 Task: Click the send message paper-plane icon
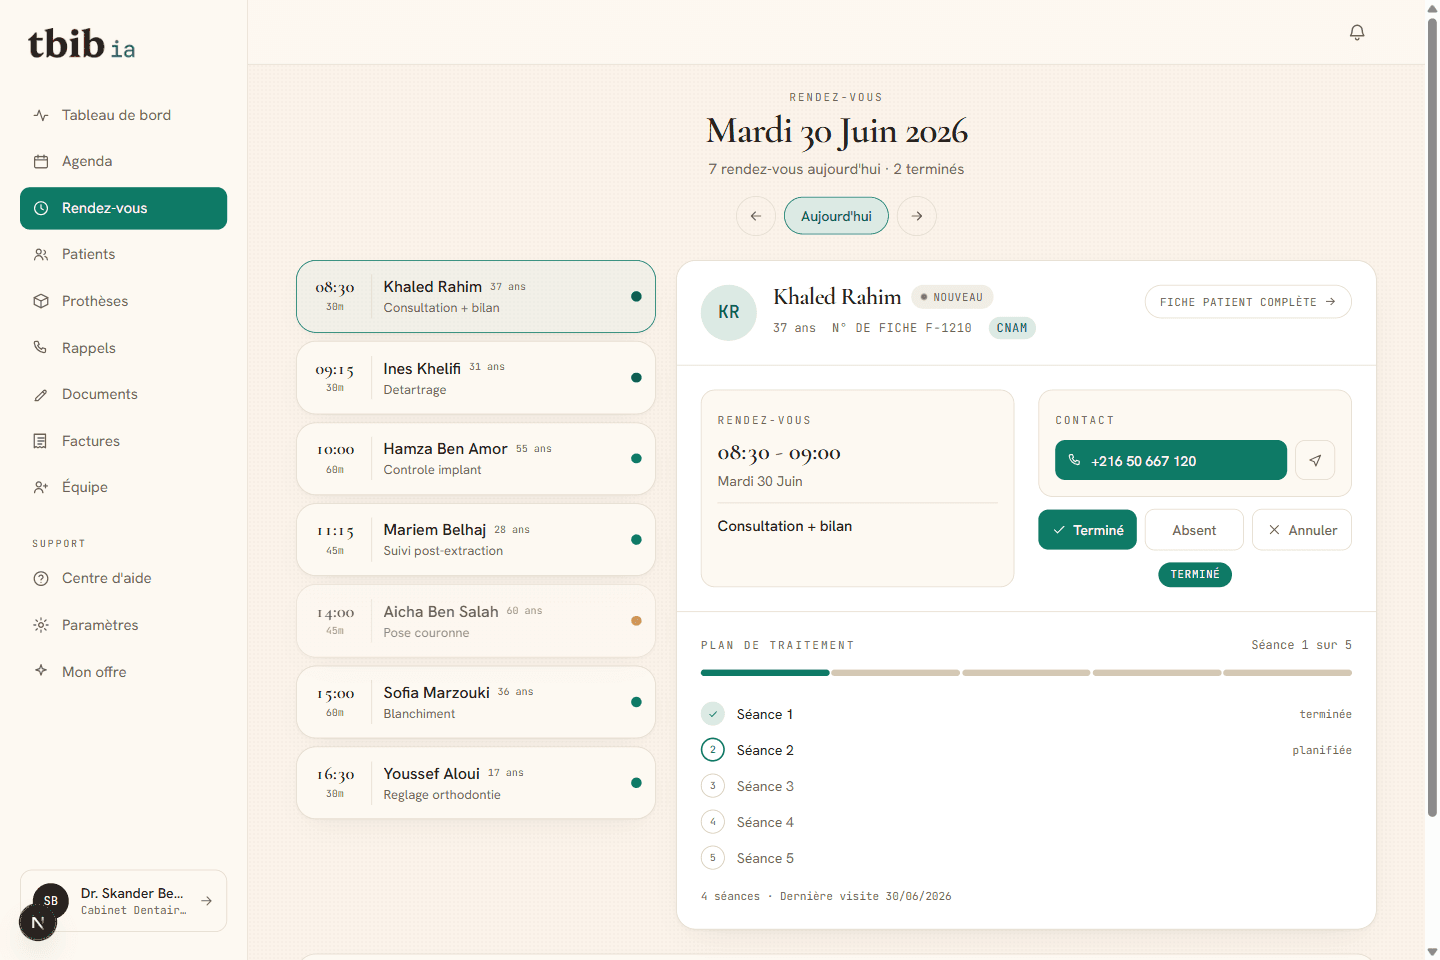[1315, 460]
